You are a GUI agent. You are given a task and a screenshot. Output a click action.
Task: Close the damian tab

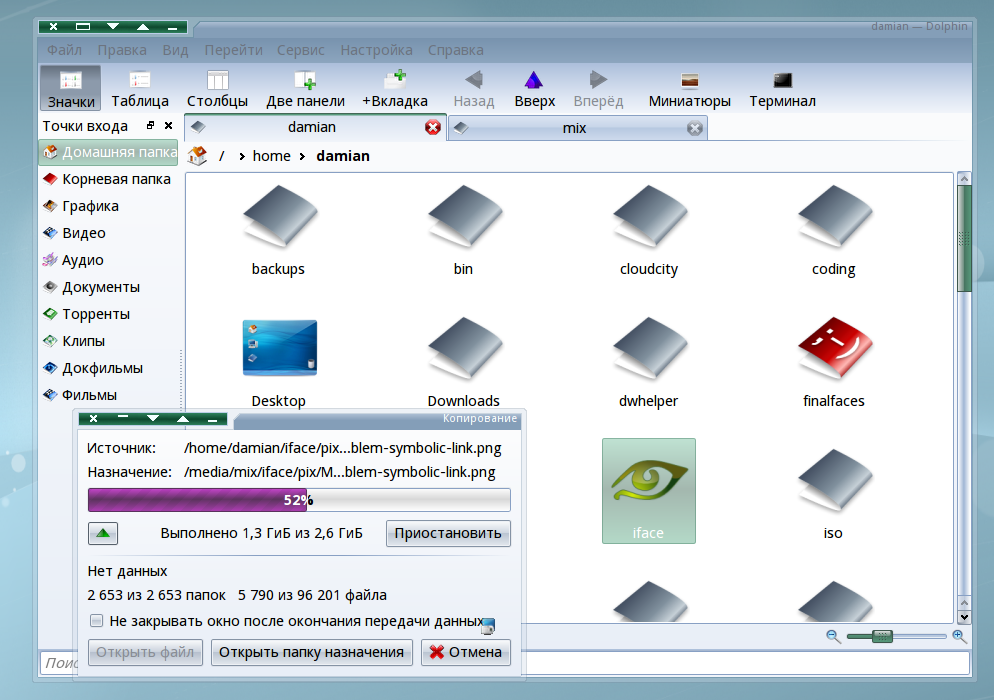(x=433, y=127)
